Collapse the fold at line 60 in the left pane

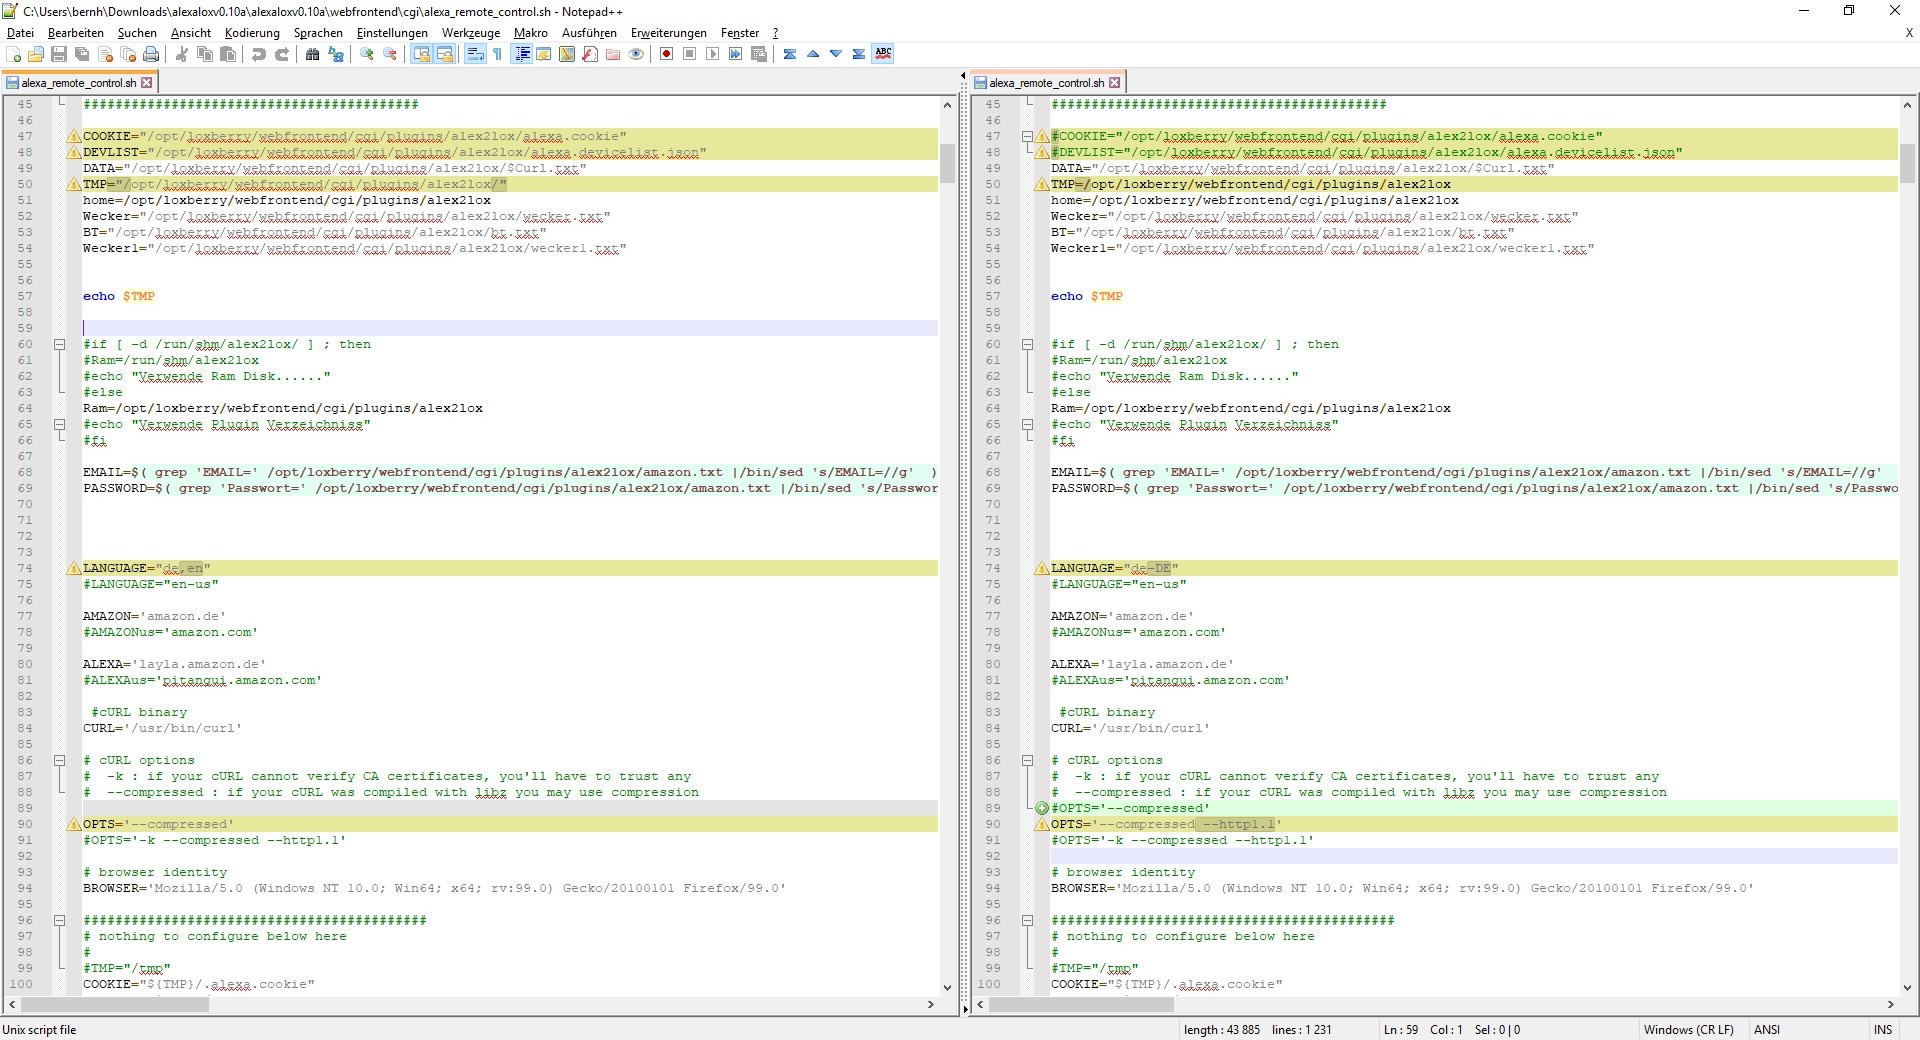pos(59,344)
